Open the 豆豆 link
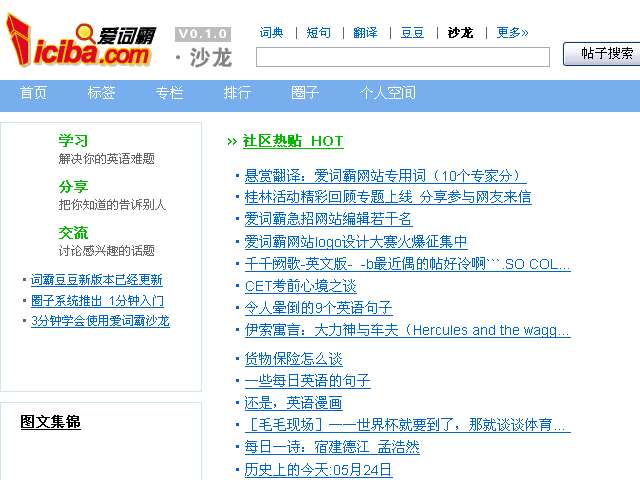The height and width of the screenshot is (480, 640). click(x=412, y=33)
